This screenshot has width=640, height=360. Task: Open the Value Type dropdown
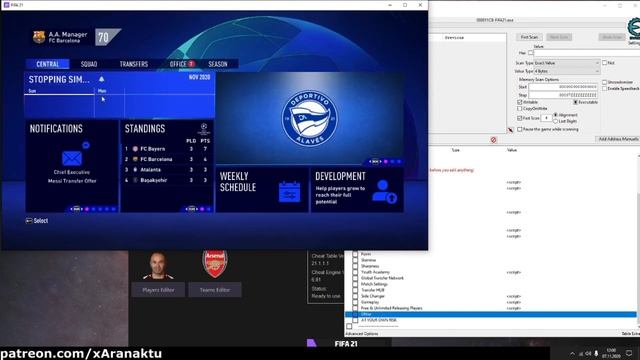point(567,71)
